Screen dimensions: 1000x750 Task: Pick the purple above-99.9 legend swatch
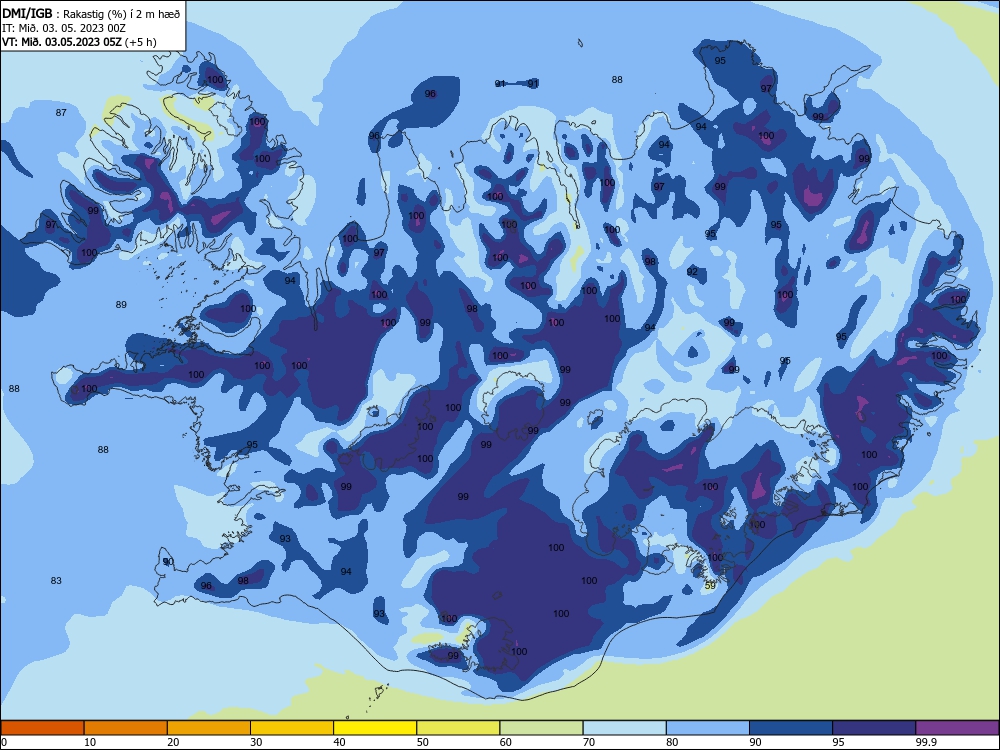pos(957,728)
